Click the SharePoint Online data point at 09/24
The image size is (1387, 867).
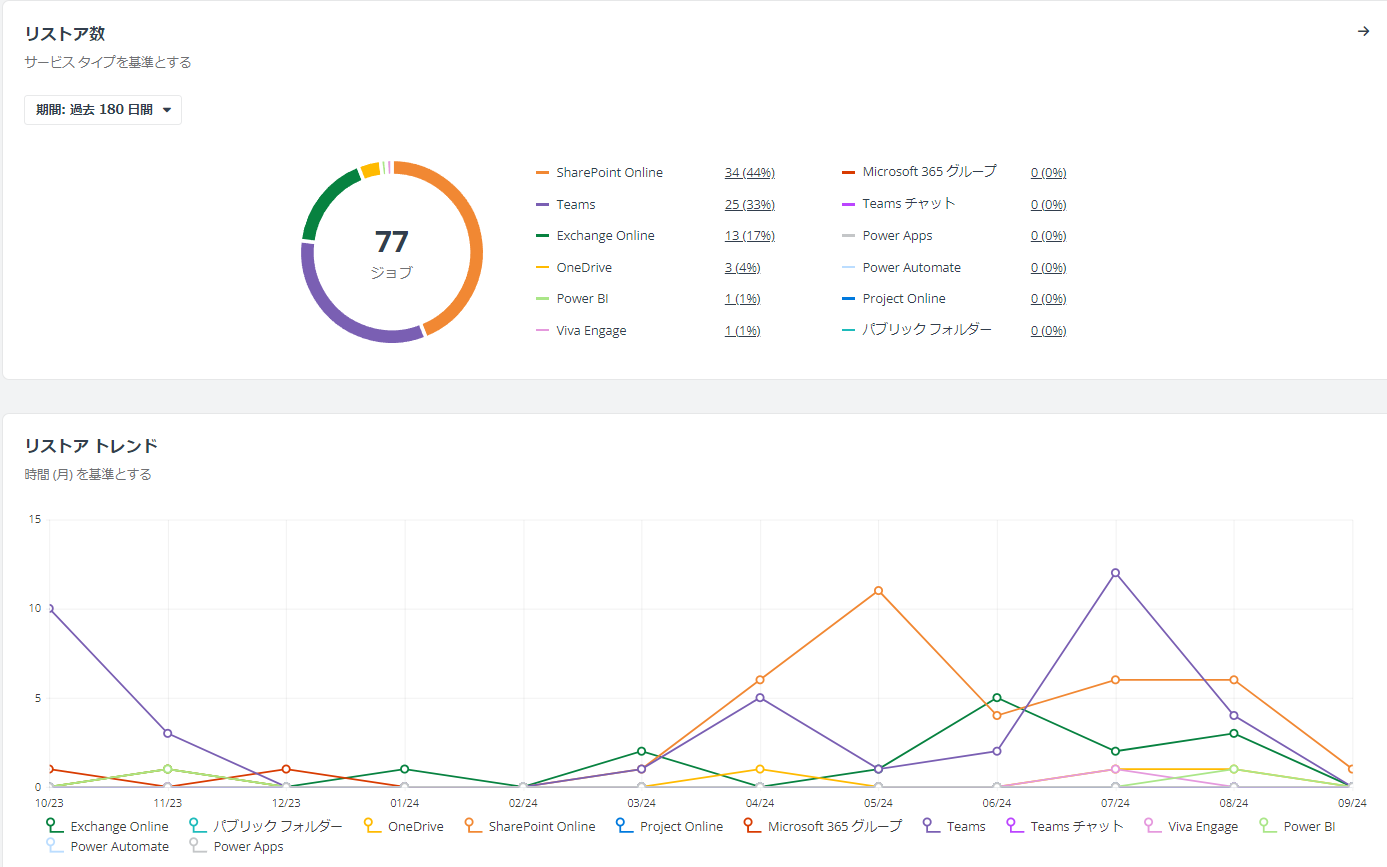coord(1352,769)
